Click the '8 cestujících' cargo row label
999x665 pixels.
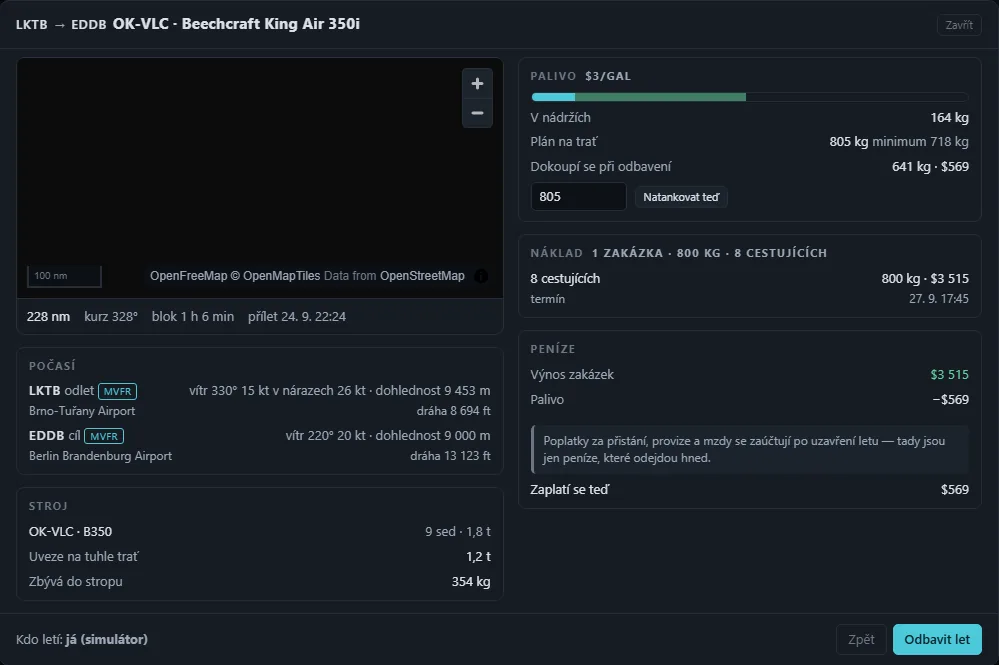point(565,279)
